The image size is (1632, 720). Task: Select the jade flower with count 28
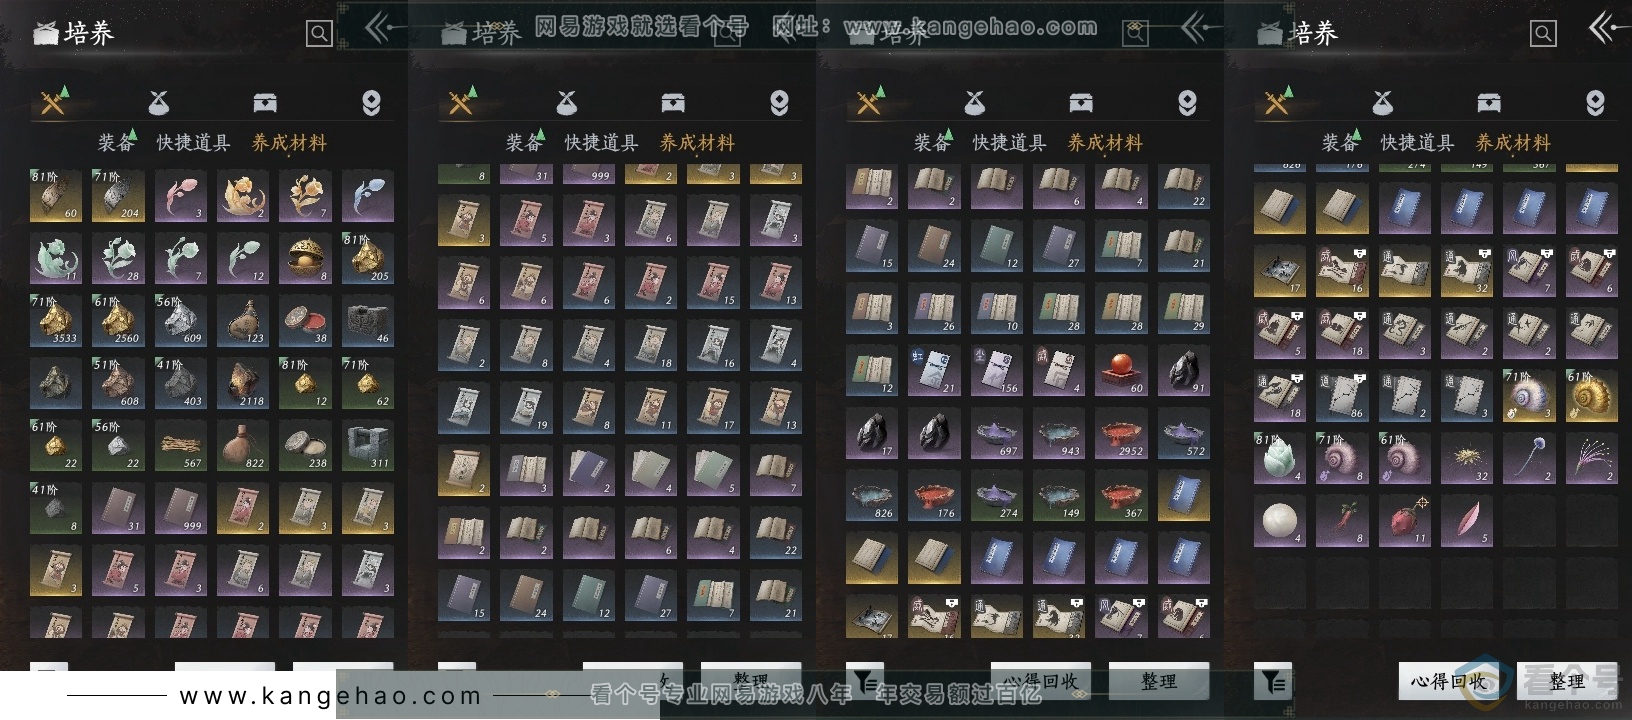pyautogui.click(x=118, y=258)
